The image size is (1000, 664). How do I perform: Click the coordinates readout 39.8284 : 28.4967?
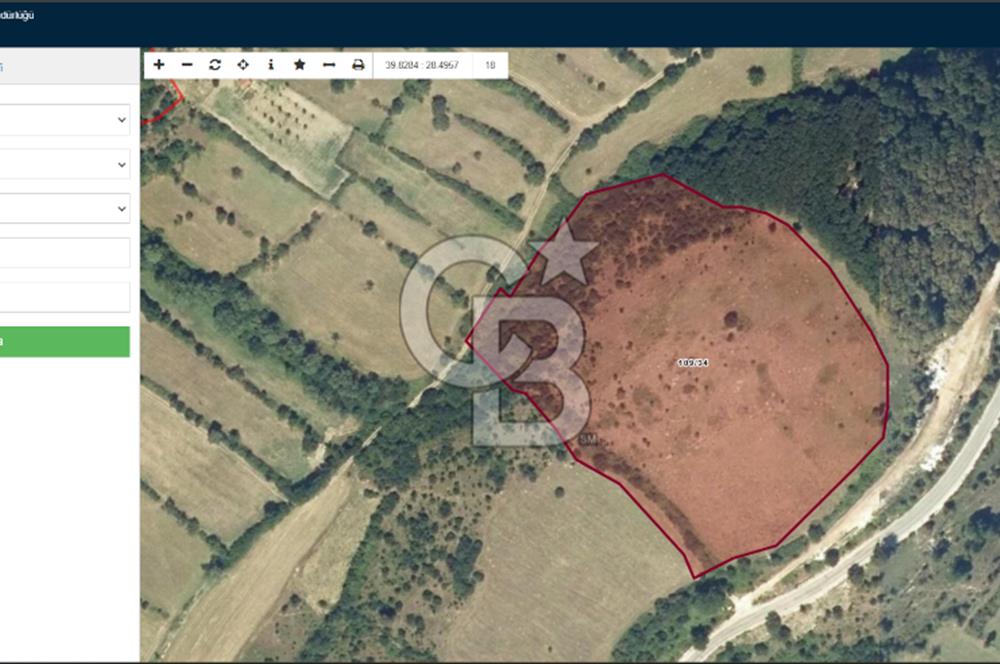[421, 65]
